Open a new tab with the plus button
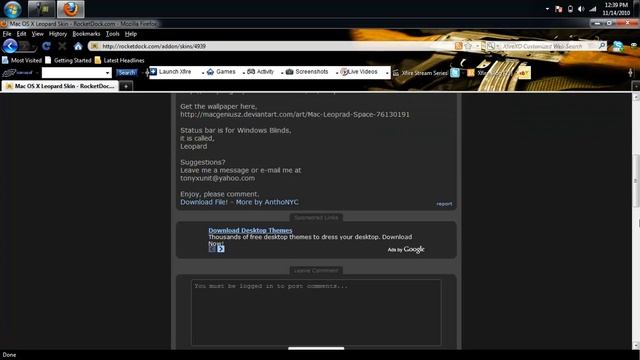This screenshot has width=640, height=360. pyautogui.click(x=126, y=86)
